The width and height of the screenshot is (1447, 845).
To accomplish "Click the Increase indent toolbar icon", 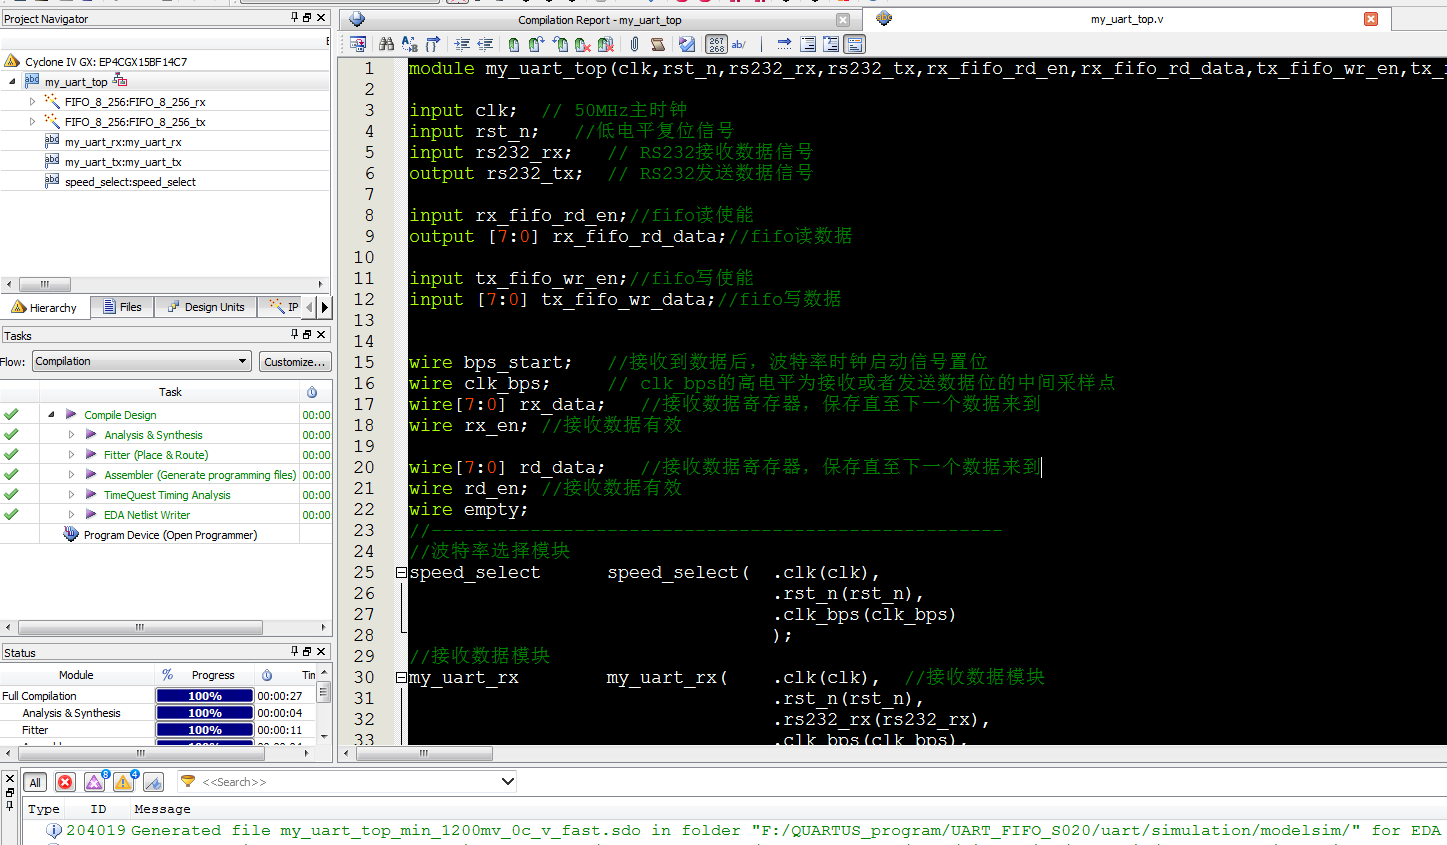I will coord(461,44).
